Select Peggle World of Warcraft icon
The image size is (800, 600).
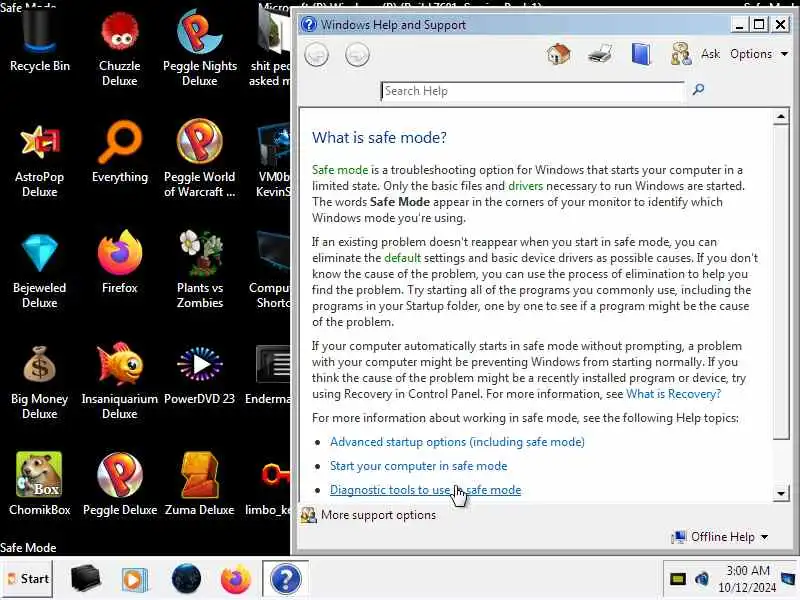tap(199, 159)
